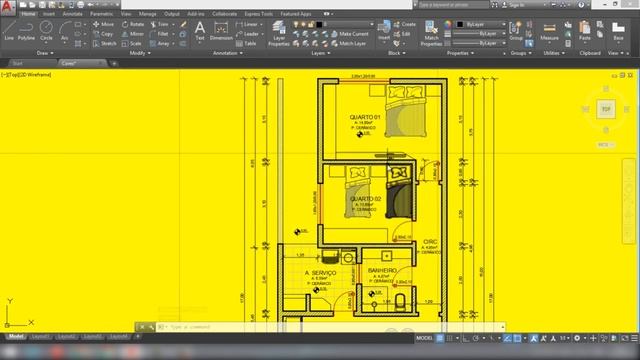Click Match Layer button
Image resolution: width=640 pixels, height=360 pixels.
click(x=349, y=43)
